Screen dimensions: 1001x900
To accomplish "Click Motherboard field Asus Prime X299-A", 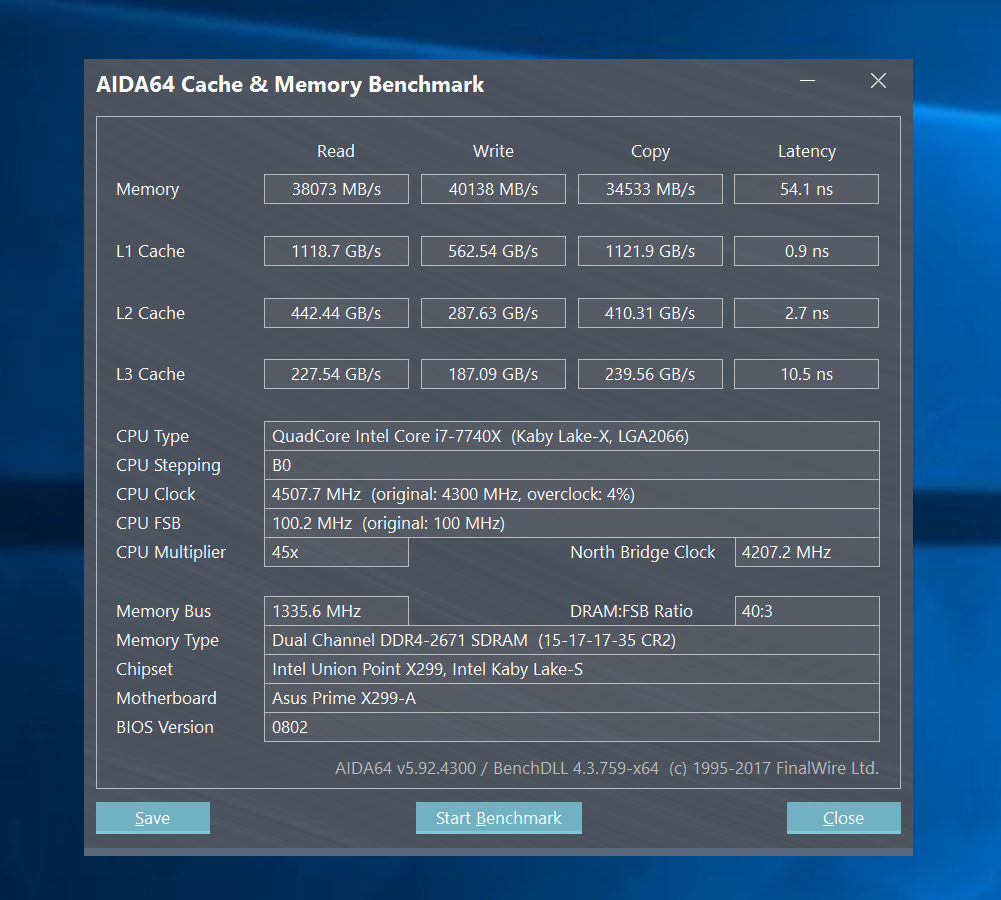I will pos(572,698).
